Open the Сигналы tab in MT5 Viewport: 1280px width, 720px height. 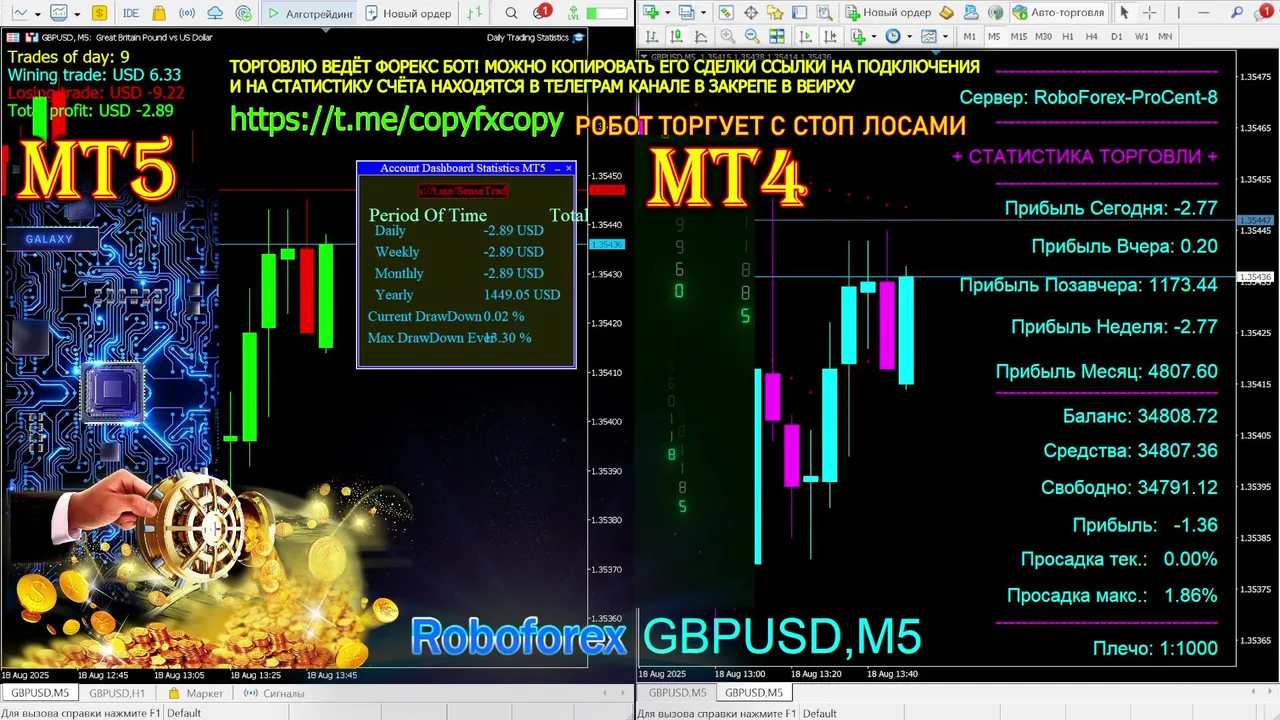tap(274, 693)
